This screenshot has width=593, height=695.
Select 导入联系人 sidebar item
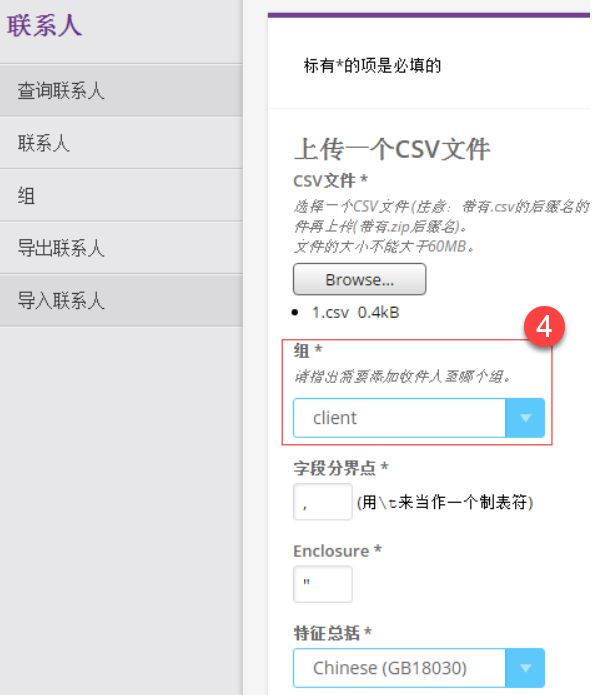(121, 300)
